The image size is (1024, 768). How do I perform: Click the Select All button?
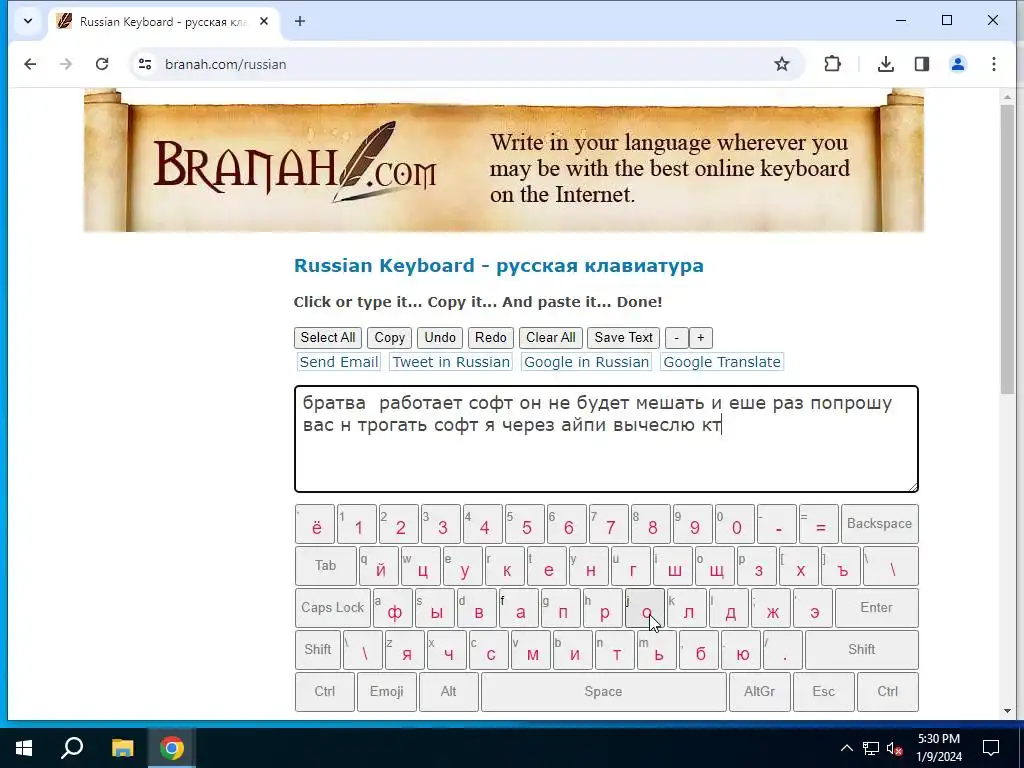328,338
